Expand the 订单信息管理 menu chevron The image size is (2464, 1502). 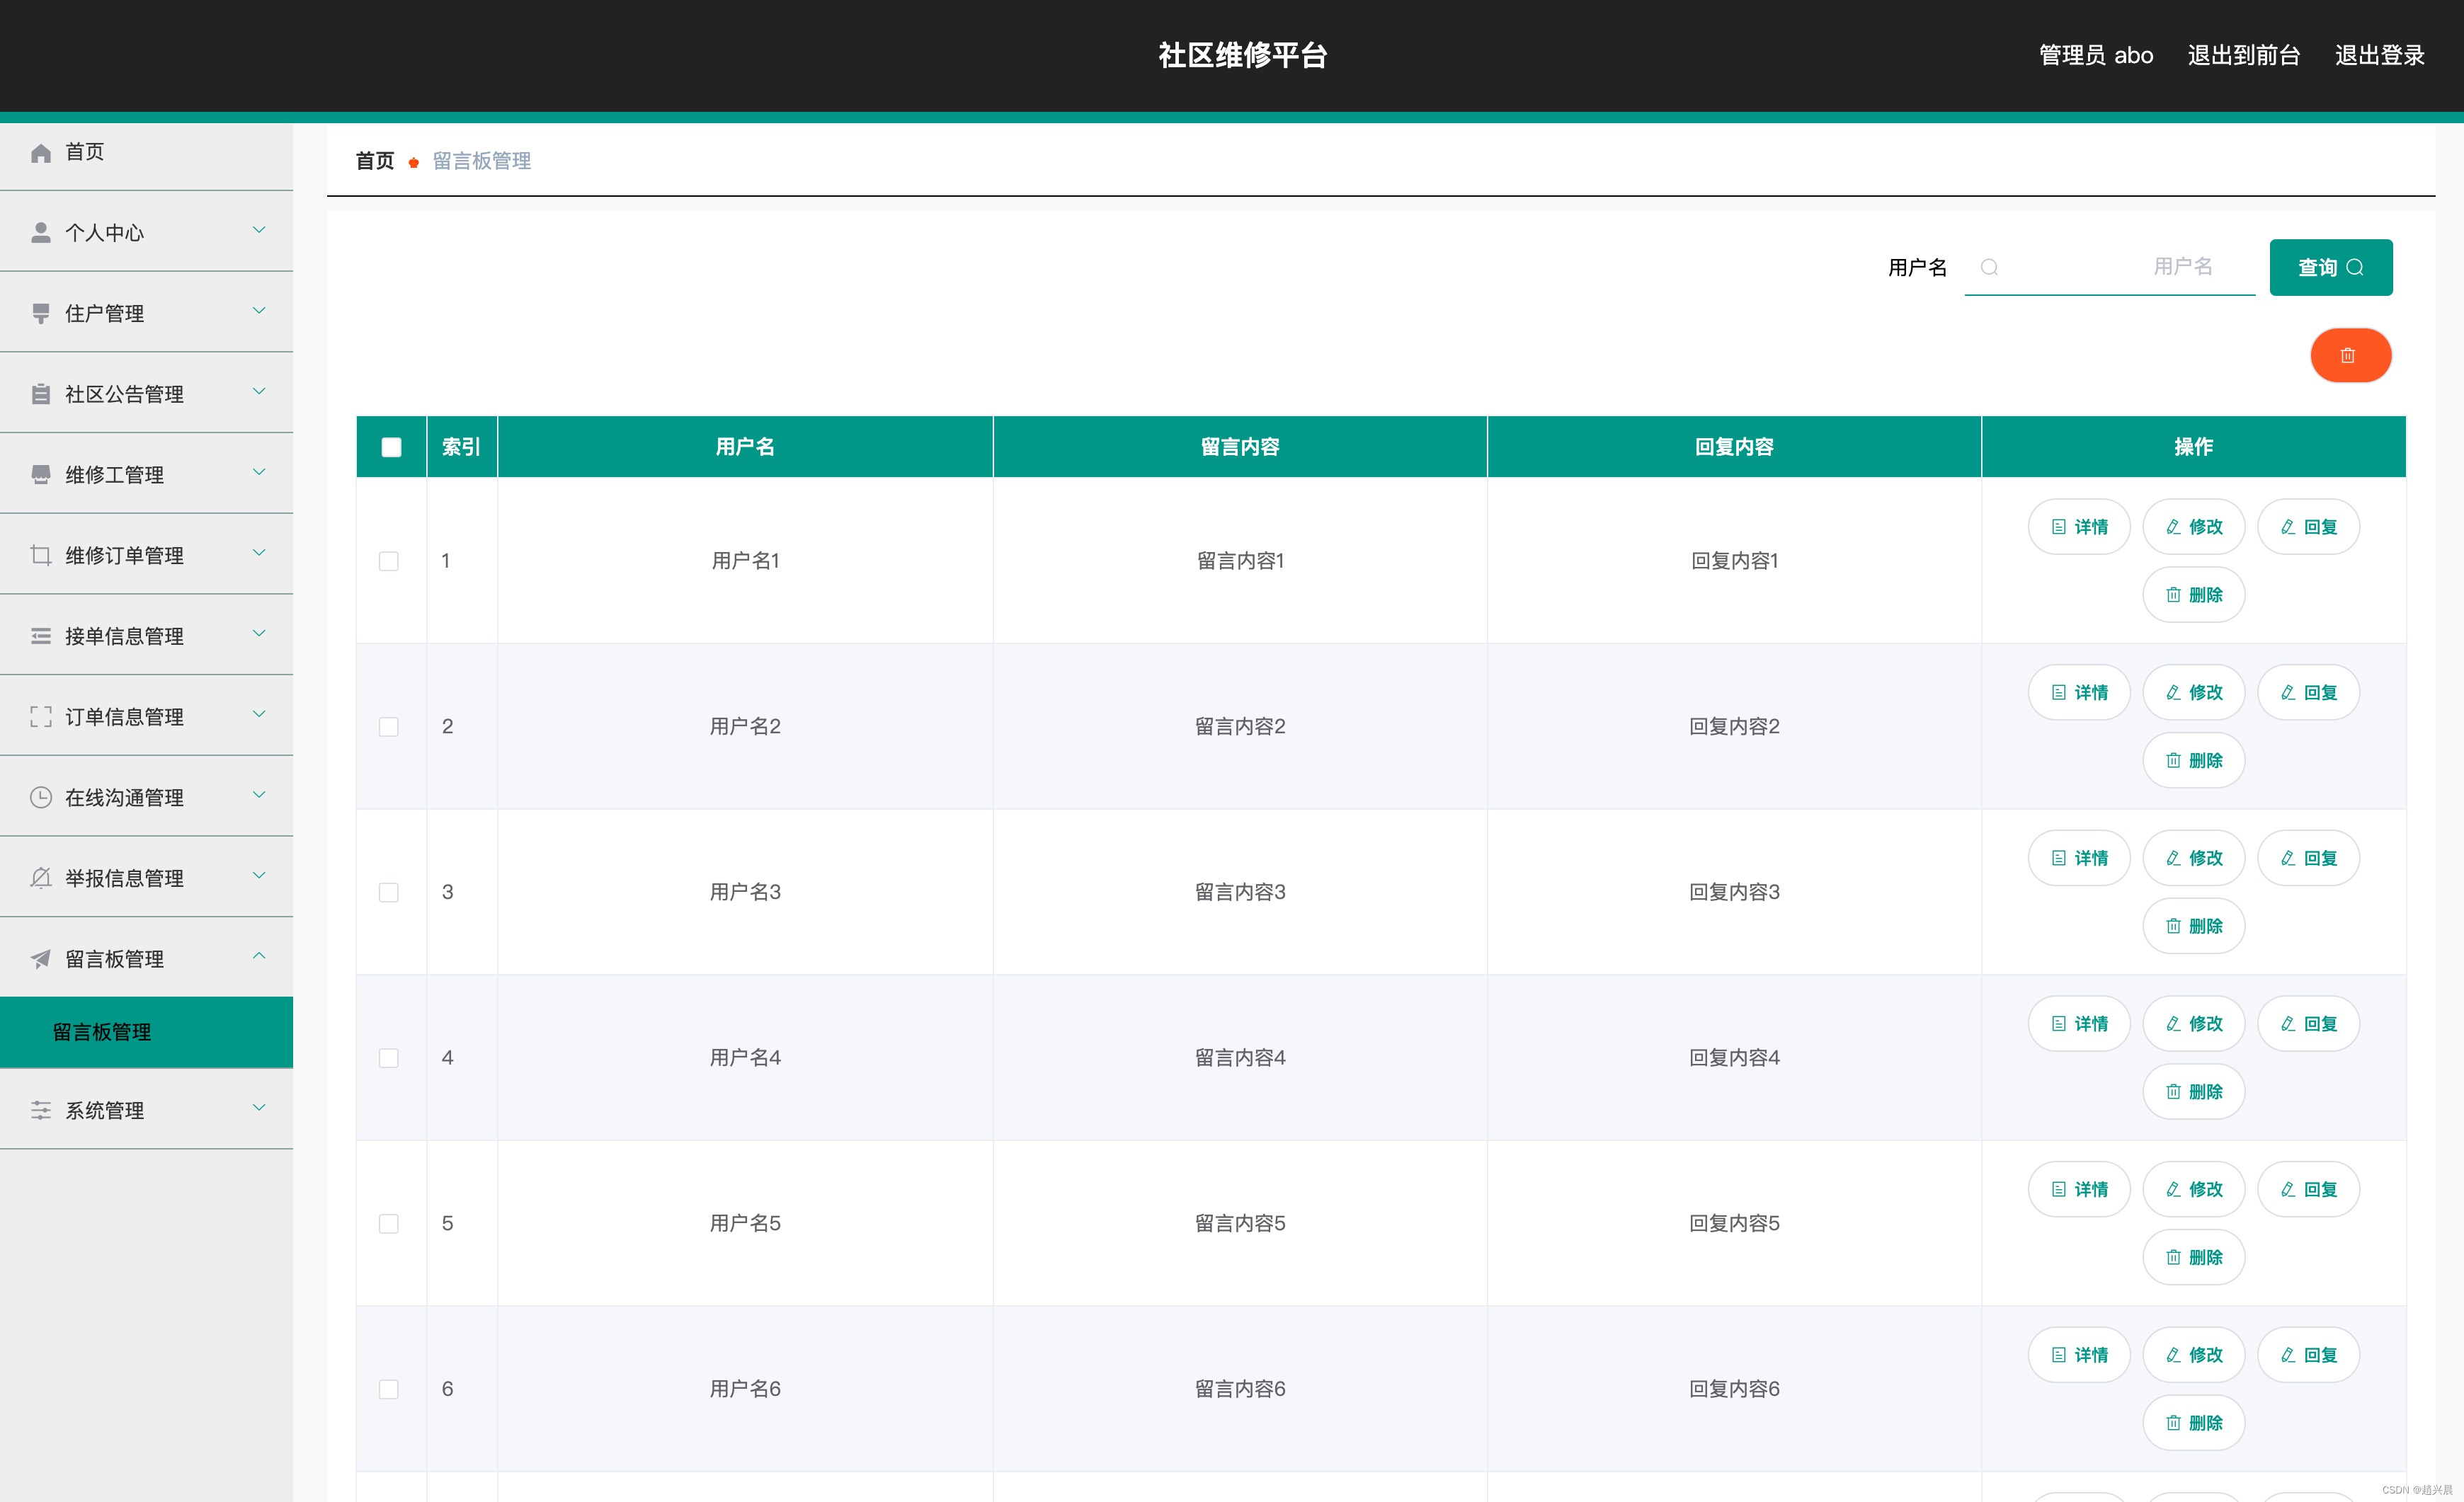point(259,714)
